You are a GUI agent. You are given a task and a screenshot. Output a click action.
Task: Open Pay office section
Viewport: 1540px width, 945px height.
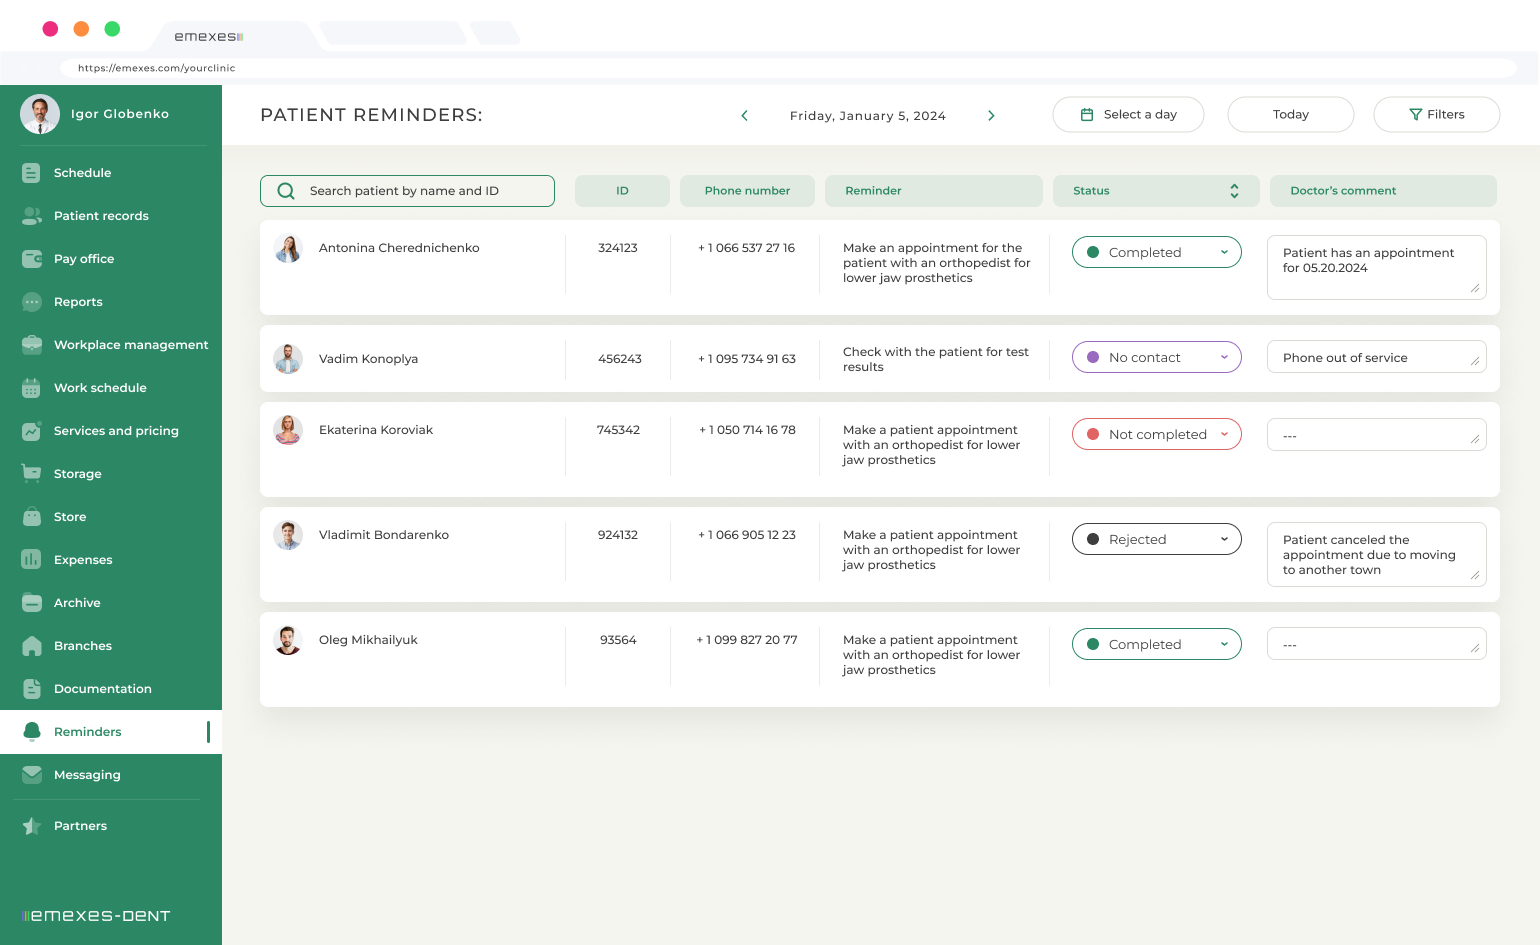point(111,259)
